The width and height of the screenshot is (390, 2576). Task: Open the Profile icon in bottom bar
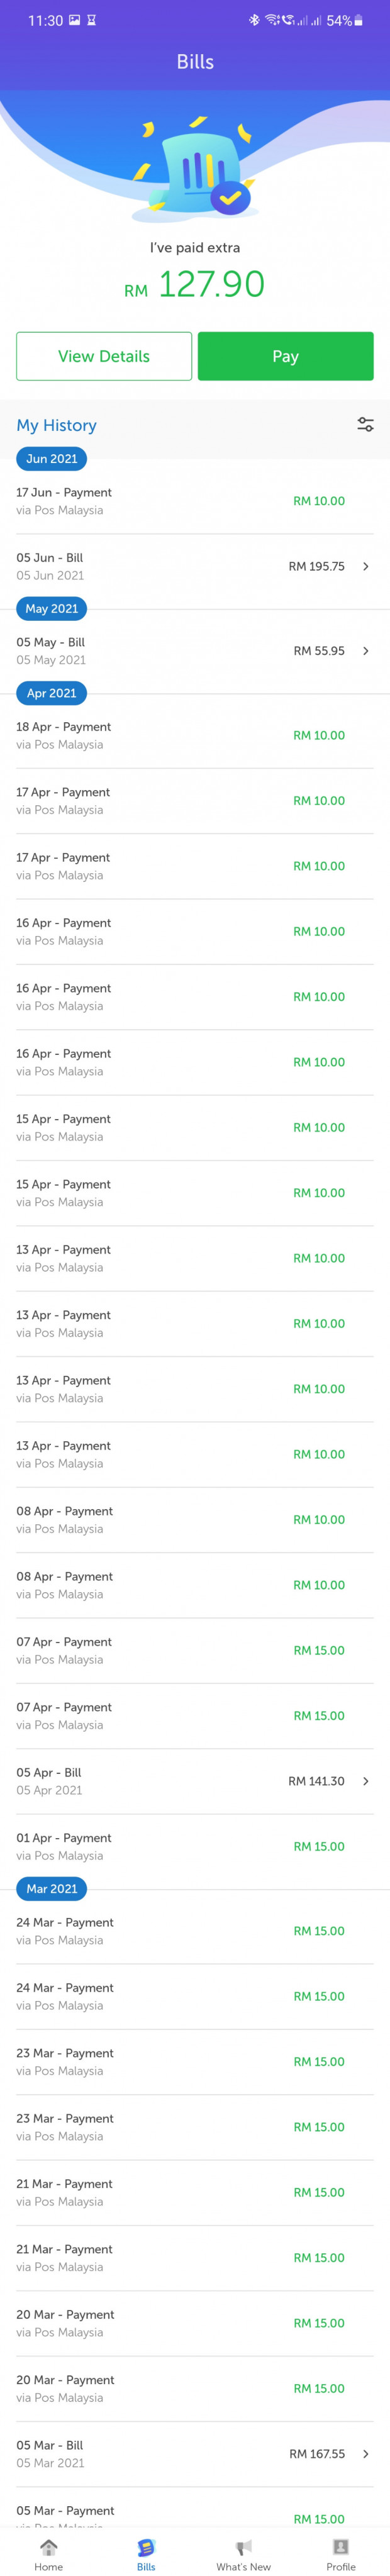click(x=341, y=2546)
